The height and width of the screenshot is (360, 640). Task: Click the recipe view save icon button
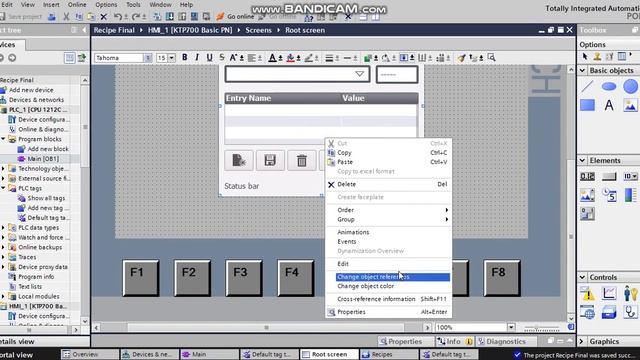point(270,160)
